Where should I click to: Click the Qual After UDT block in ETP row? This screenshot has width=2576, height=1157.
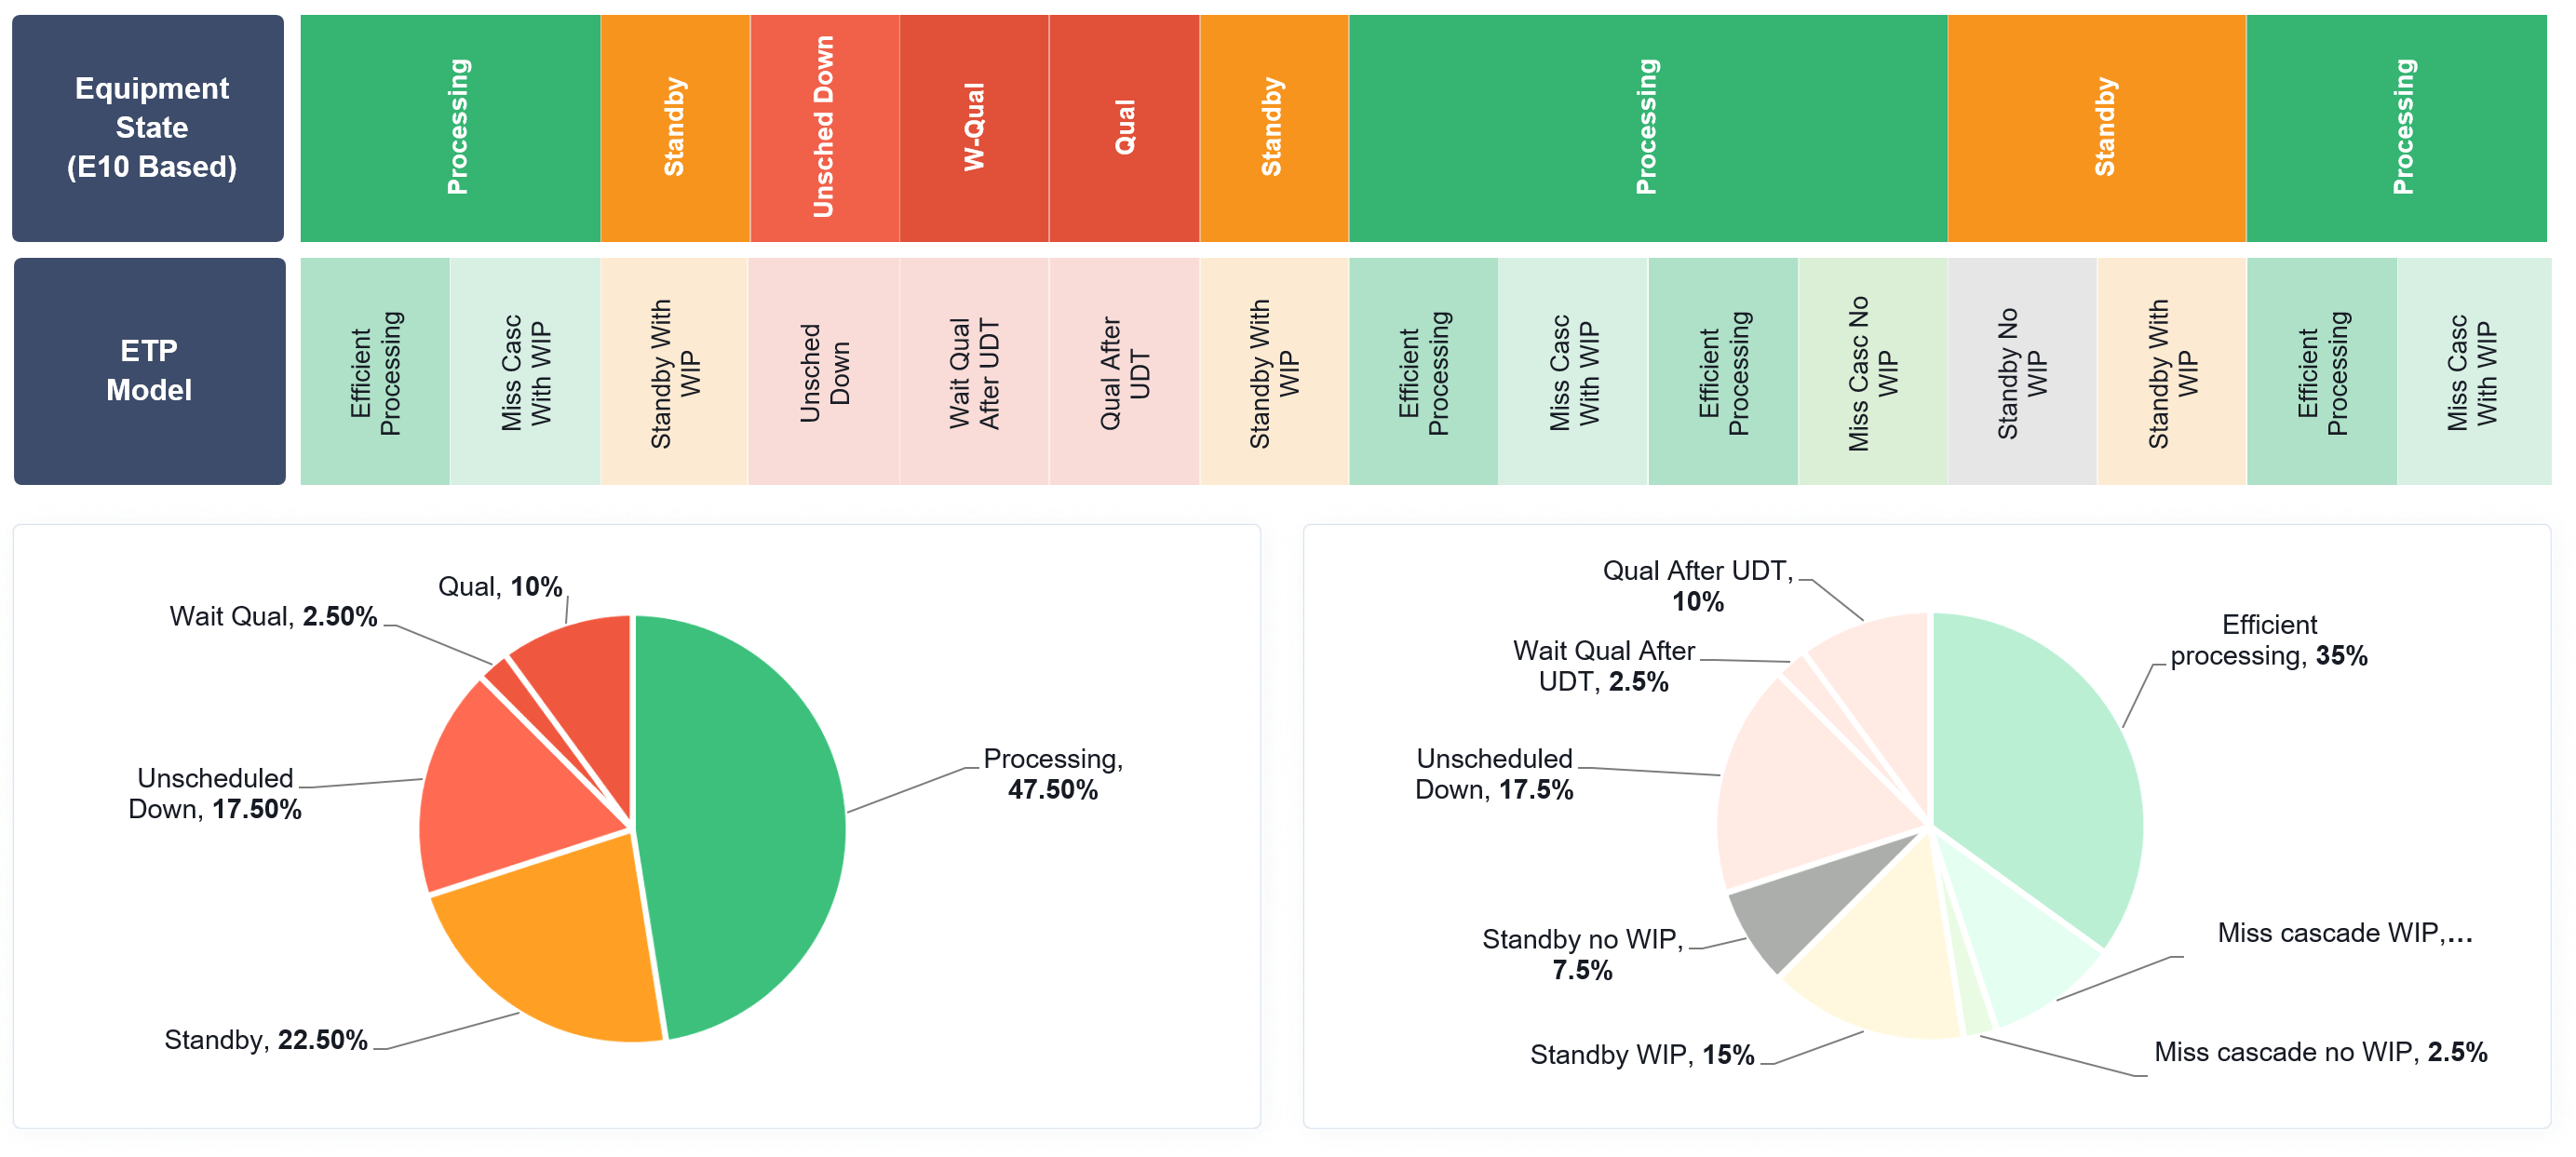[1124, 372]
